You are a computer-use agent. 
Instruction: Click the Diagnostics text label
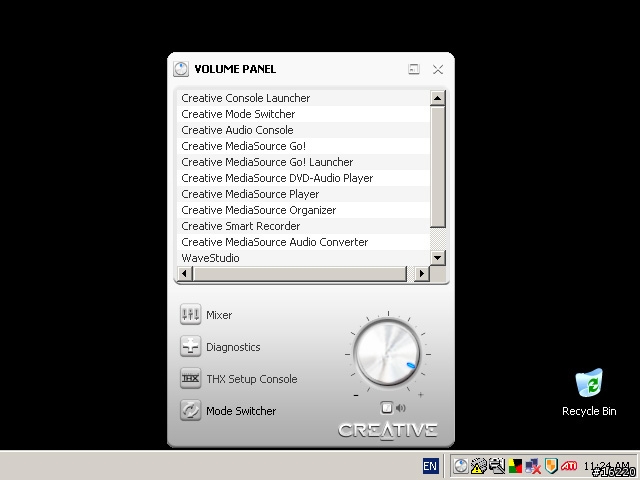pyautogui.click(x=233, y=347)
